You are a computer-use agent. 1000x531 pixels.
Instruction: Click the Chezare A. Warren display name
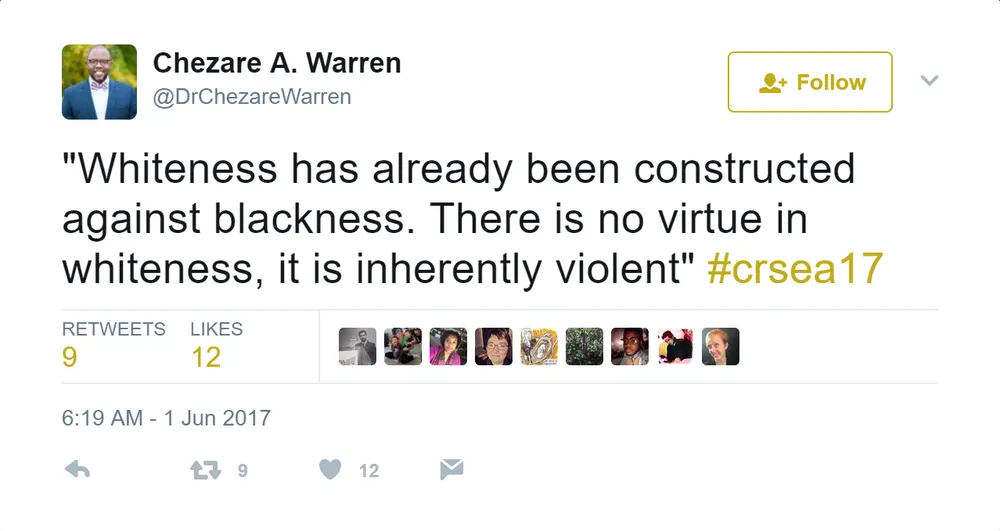(277, 63)
